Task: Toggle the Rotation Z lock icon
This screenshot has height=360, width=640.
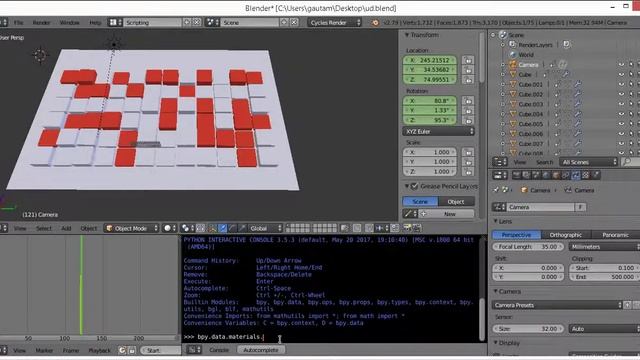Action: [x=468, y=120]
